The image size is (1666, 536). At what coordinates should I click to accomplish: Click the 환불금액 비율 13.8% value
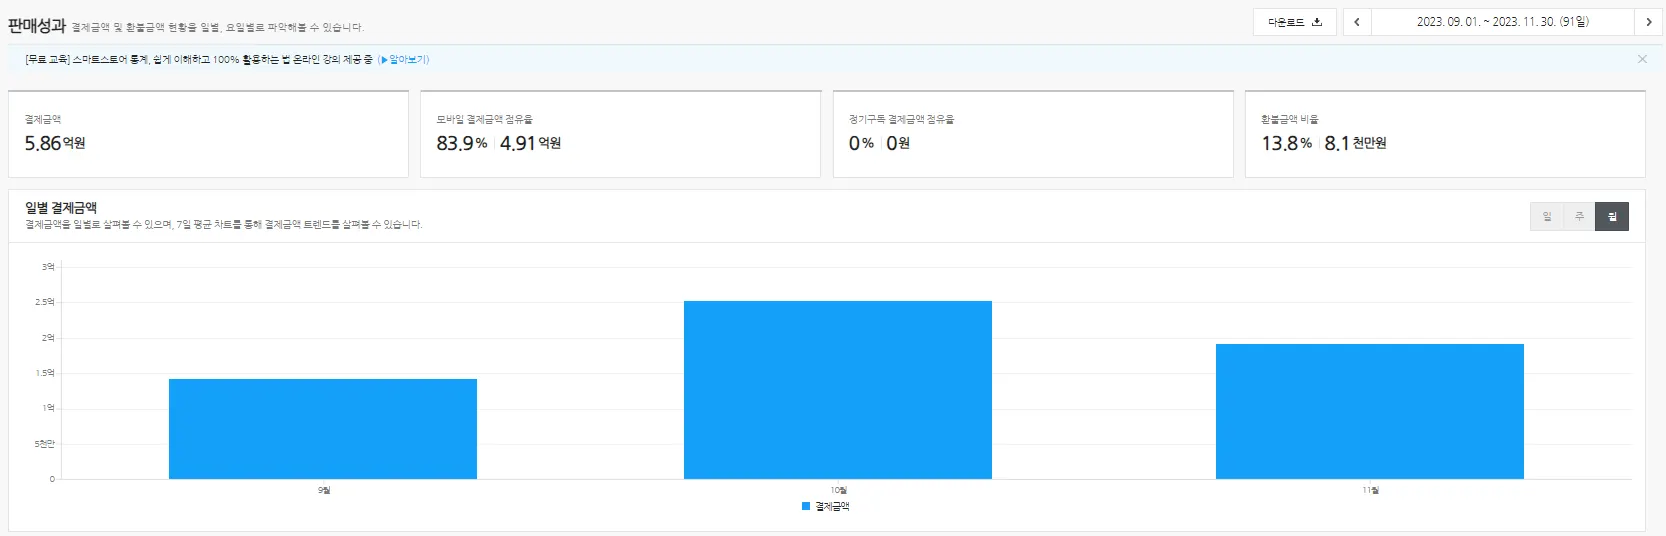pos(1287,143)
